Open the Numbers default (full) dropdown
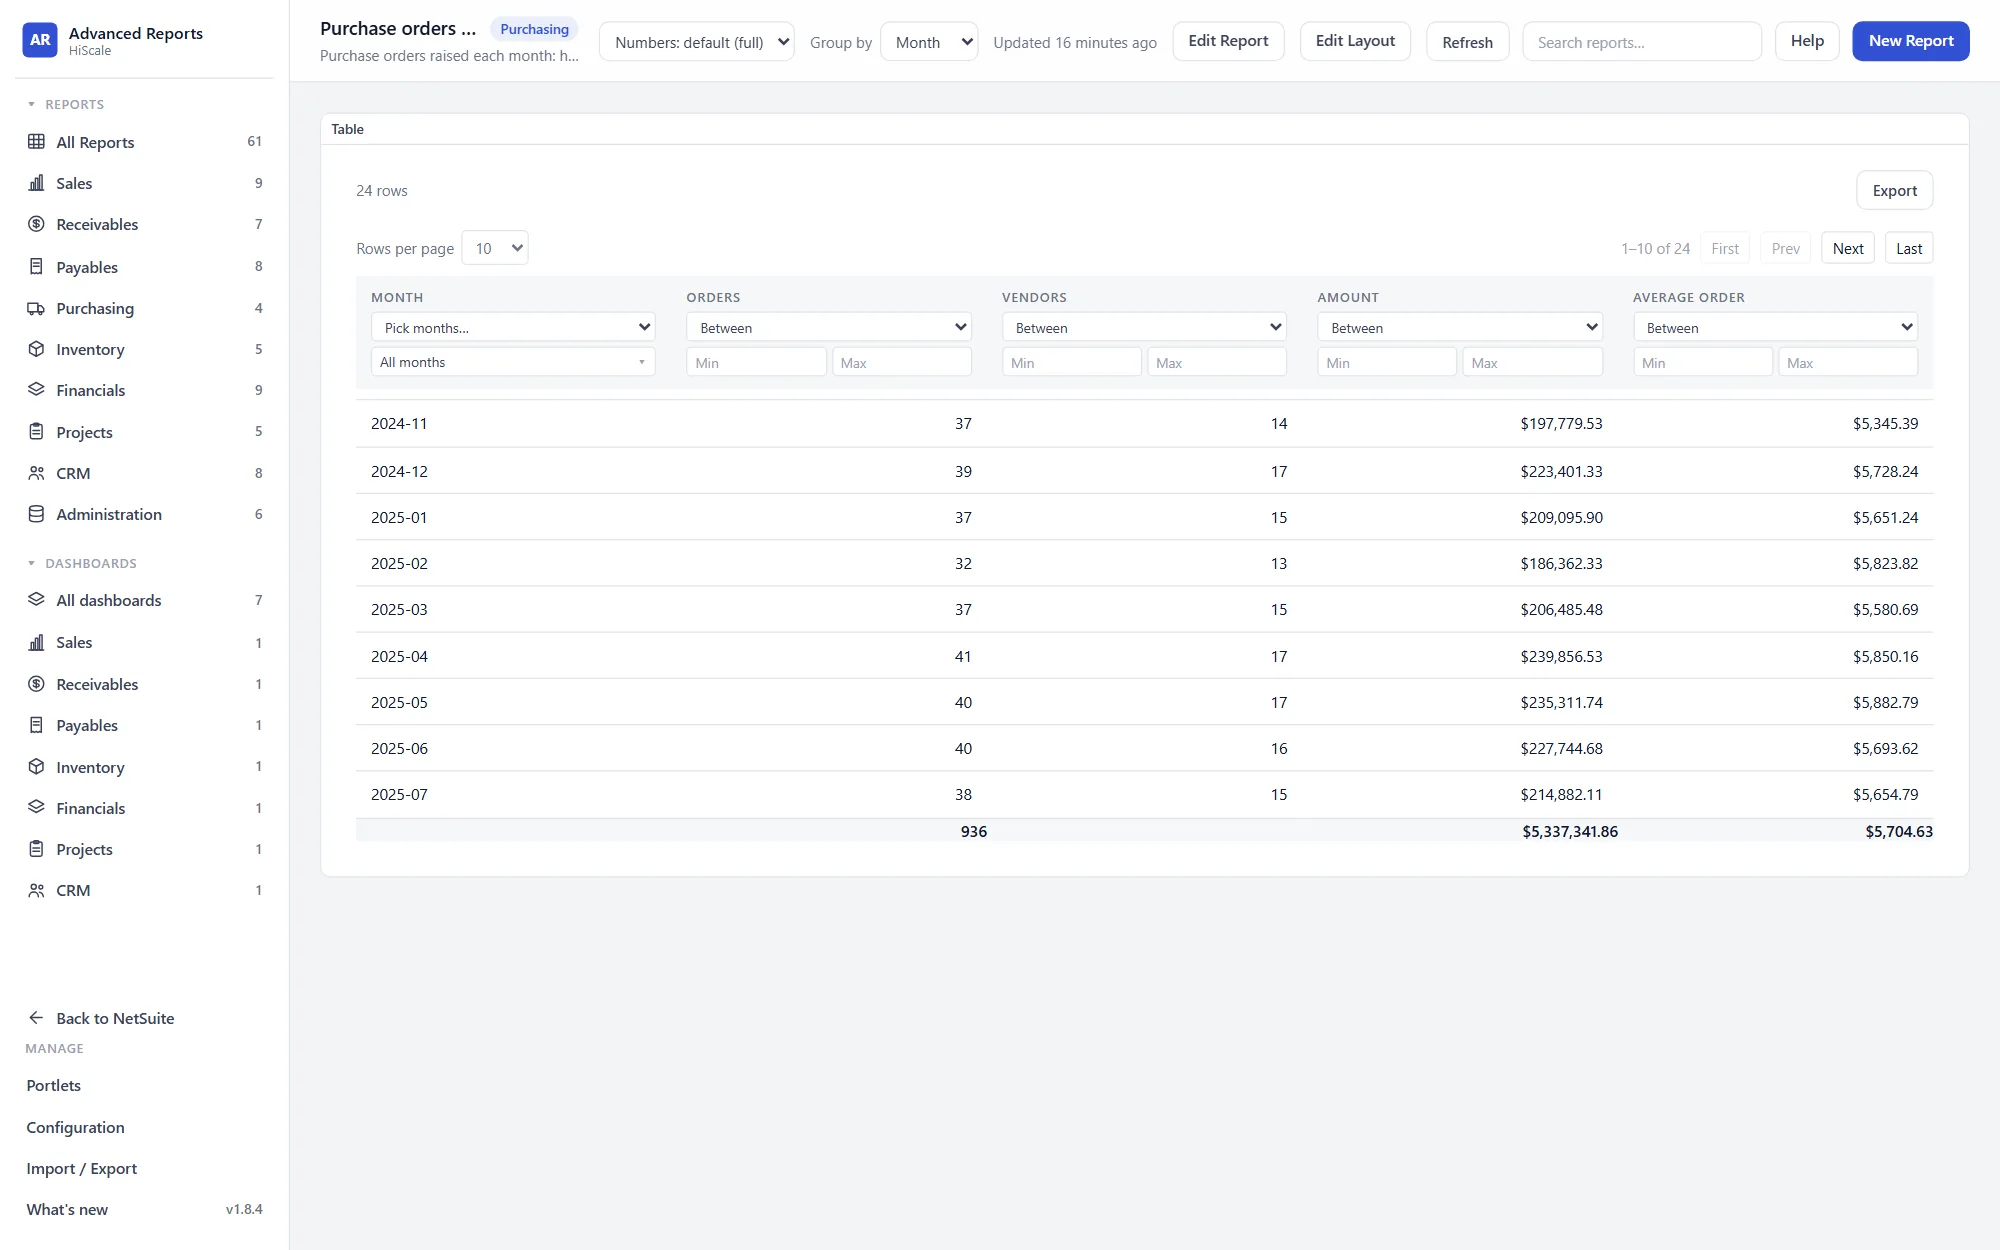 click(697, 42)
